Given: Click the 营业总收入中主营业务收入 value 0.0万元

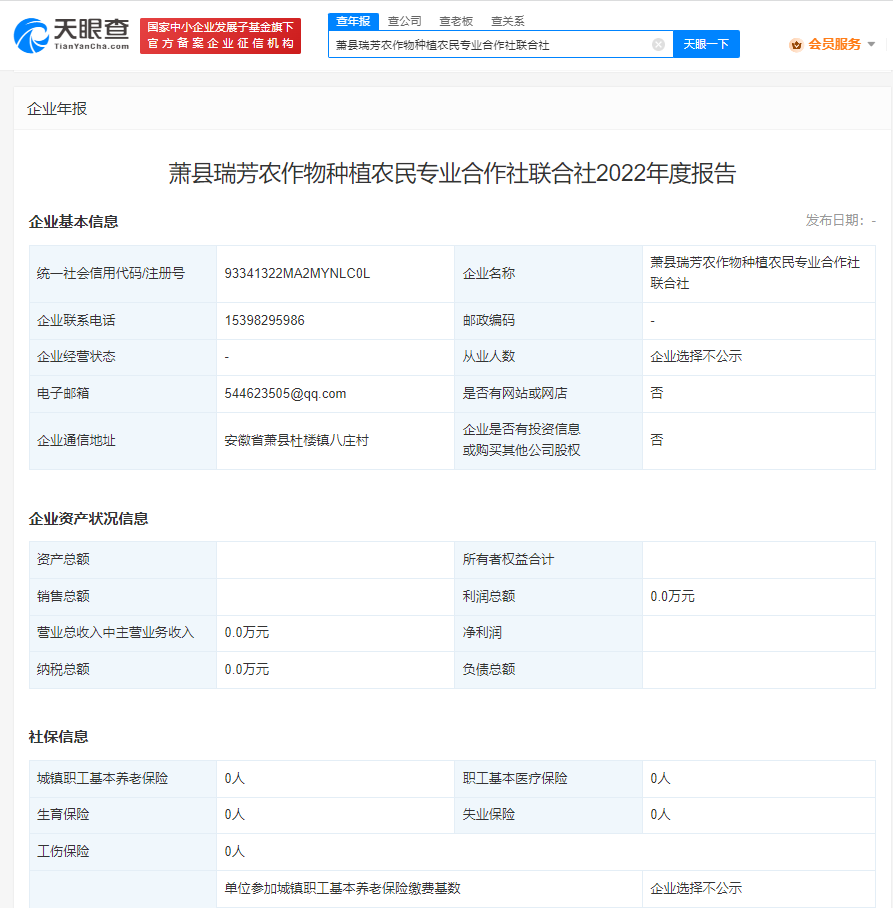Looking at the screenshot, I should point(247,632).
